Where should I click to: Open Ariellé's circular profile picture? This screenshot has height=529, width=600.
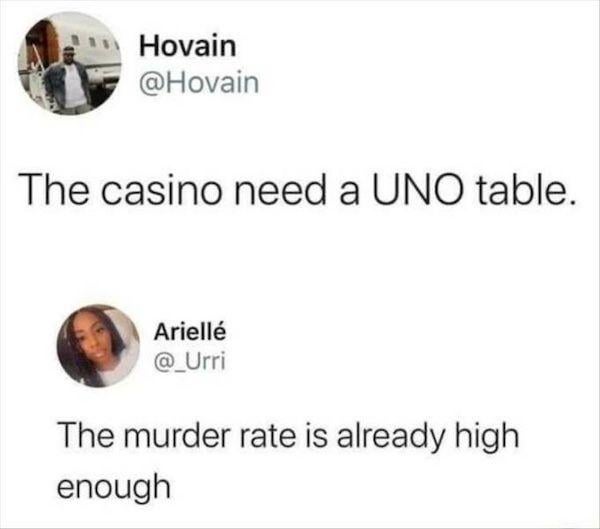pos(98,346)
